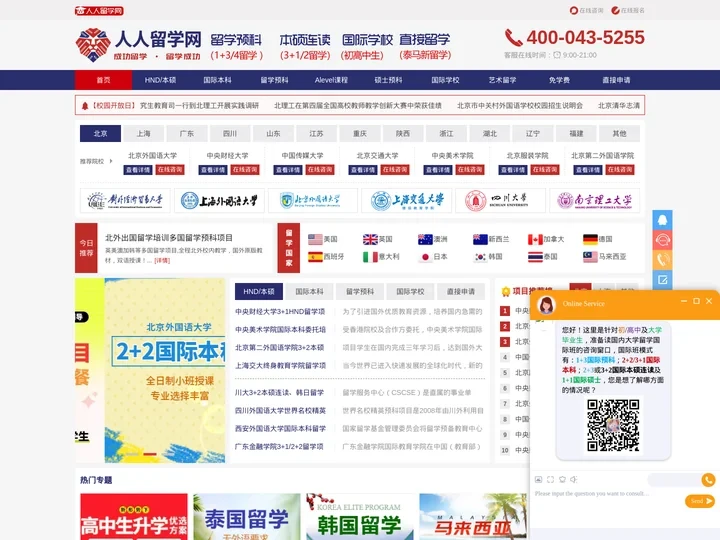
Task: Open 艺术留学 in the navigation bar
Action: (502, 80)
